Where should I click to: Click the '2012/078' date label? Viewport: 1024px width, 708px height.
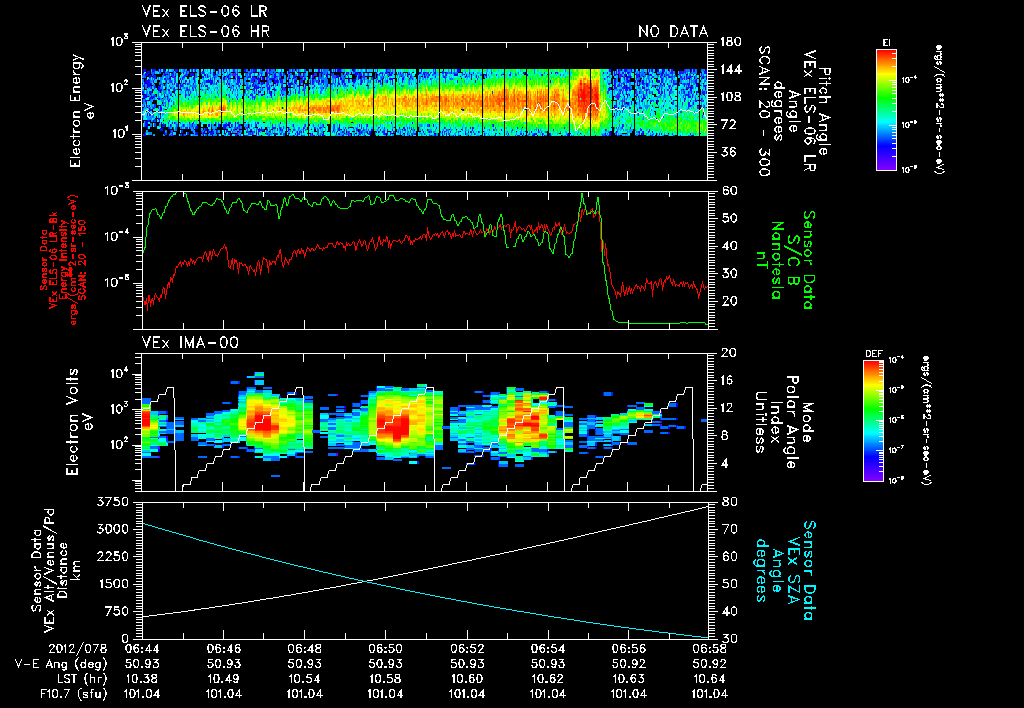coord(78,649)
